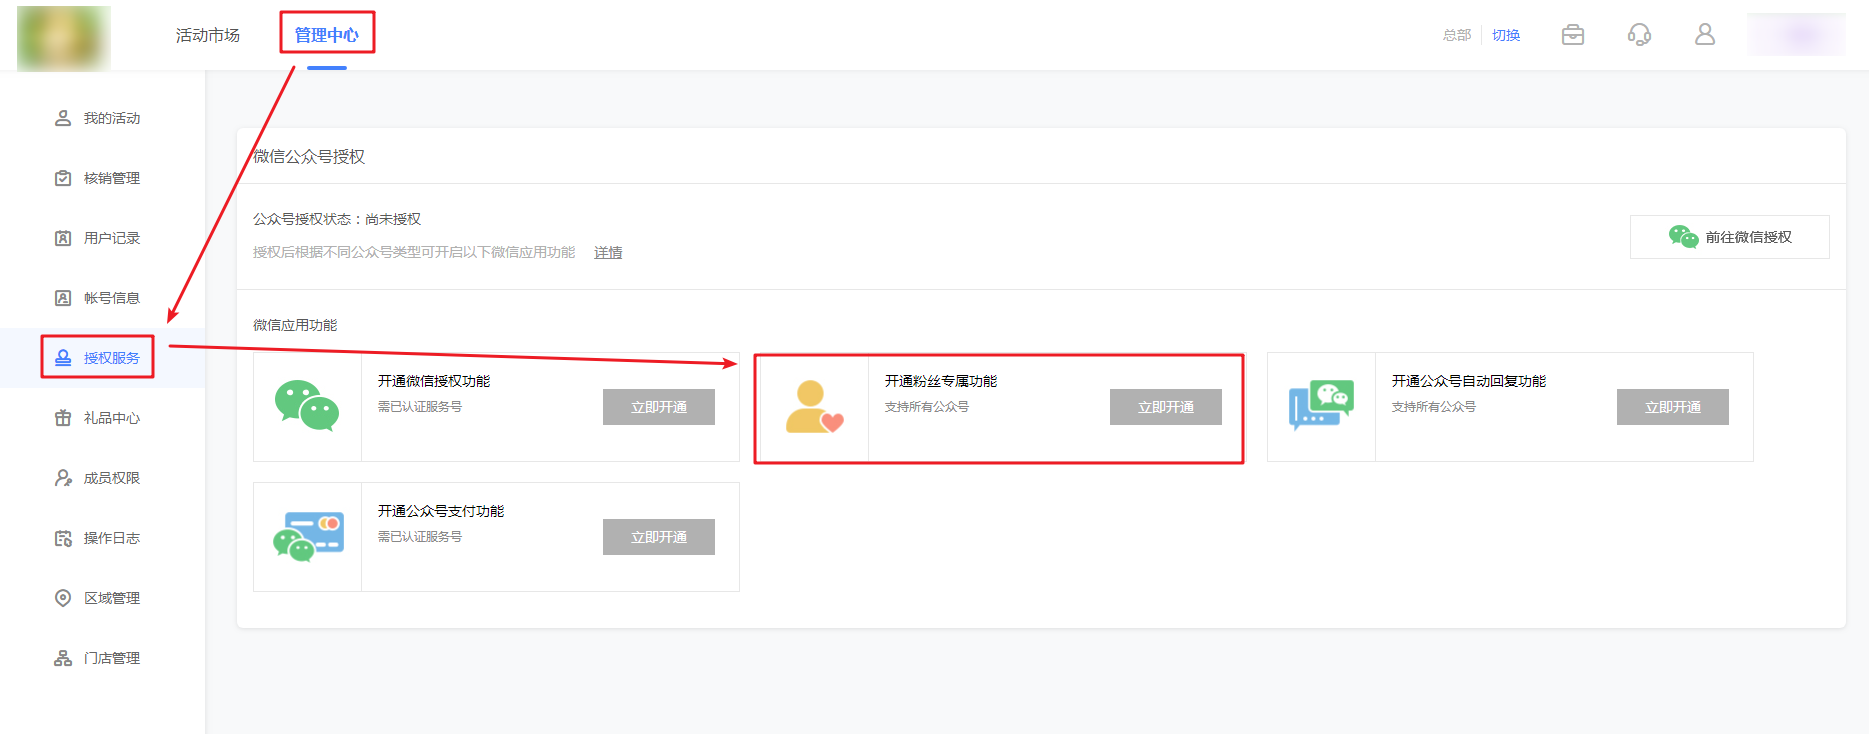
Task: Click the payment card icon for 支付功能
Action: click(308, 537)
